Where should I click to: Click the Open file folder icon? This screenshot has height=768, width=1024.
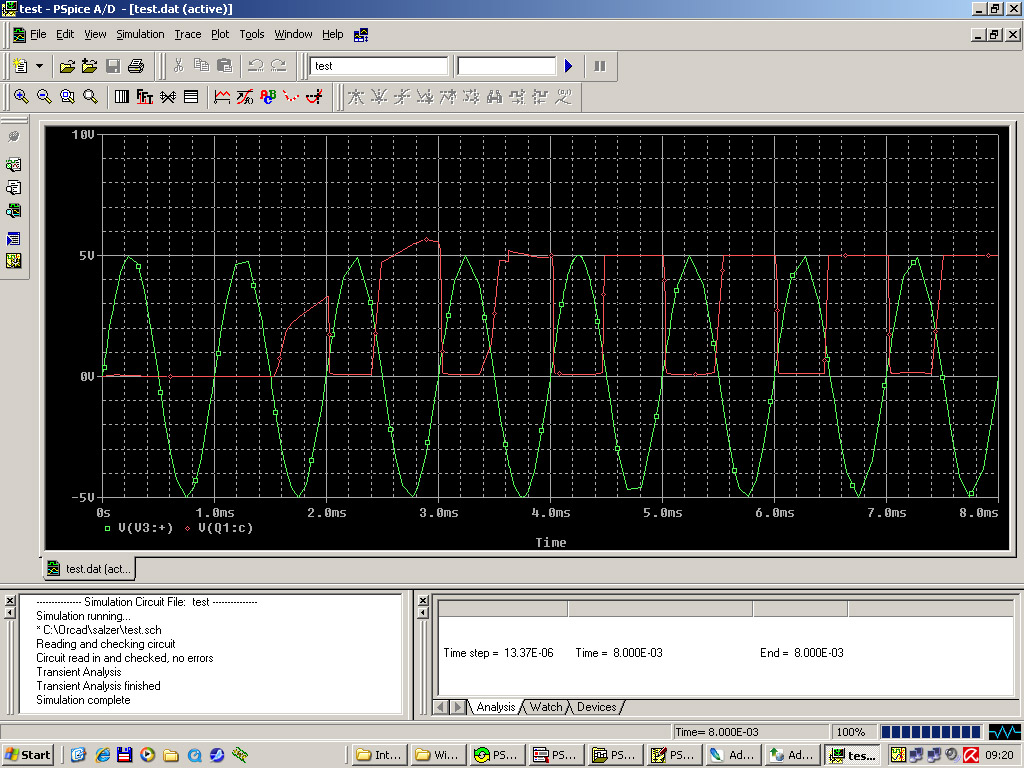click(x=67, y=66)
